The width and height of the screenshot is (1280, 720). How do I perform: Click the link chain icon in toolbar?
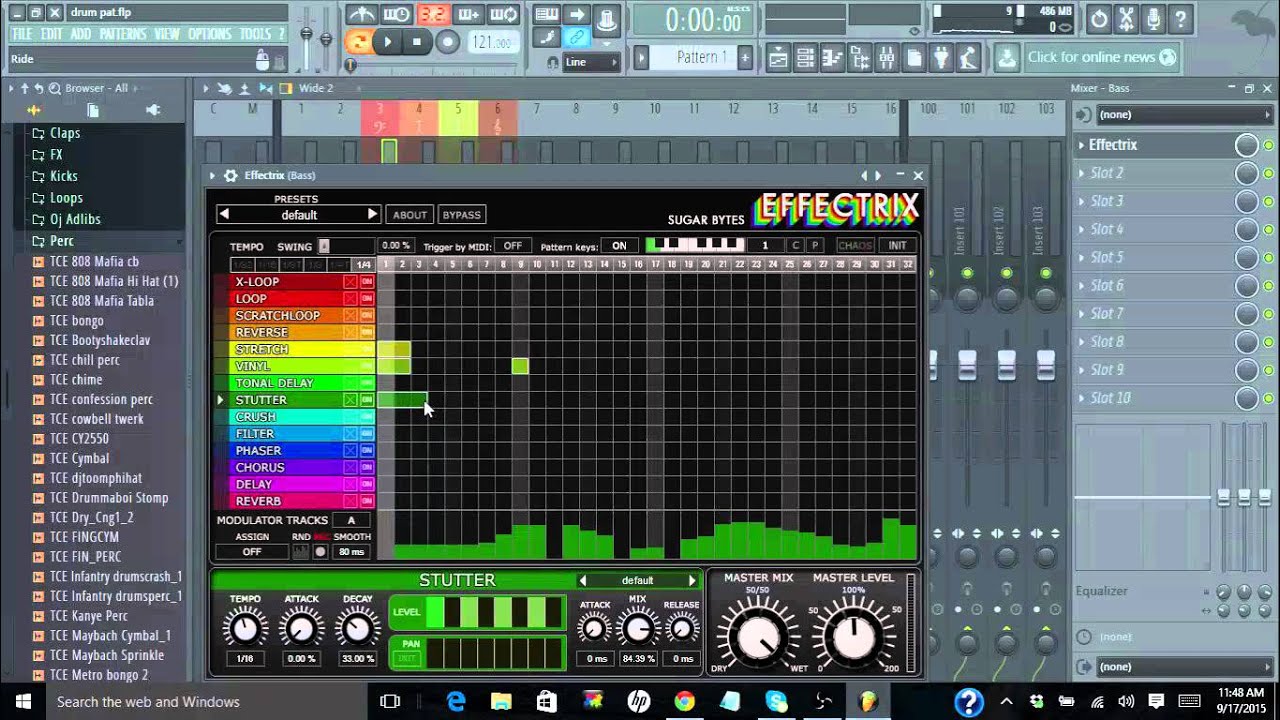pos(576,38)
